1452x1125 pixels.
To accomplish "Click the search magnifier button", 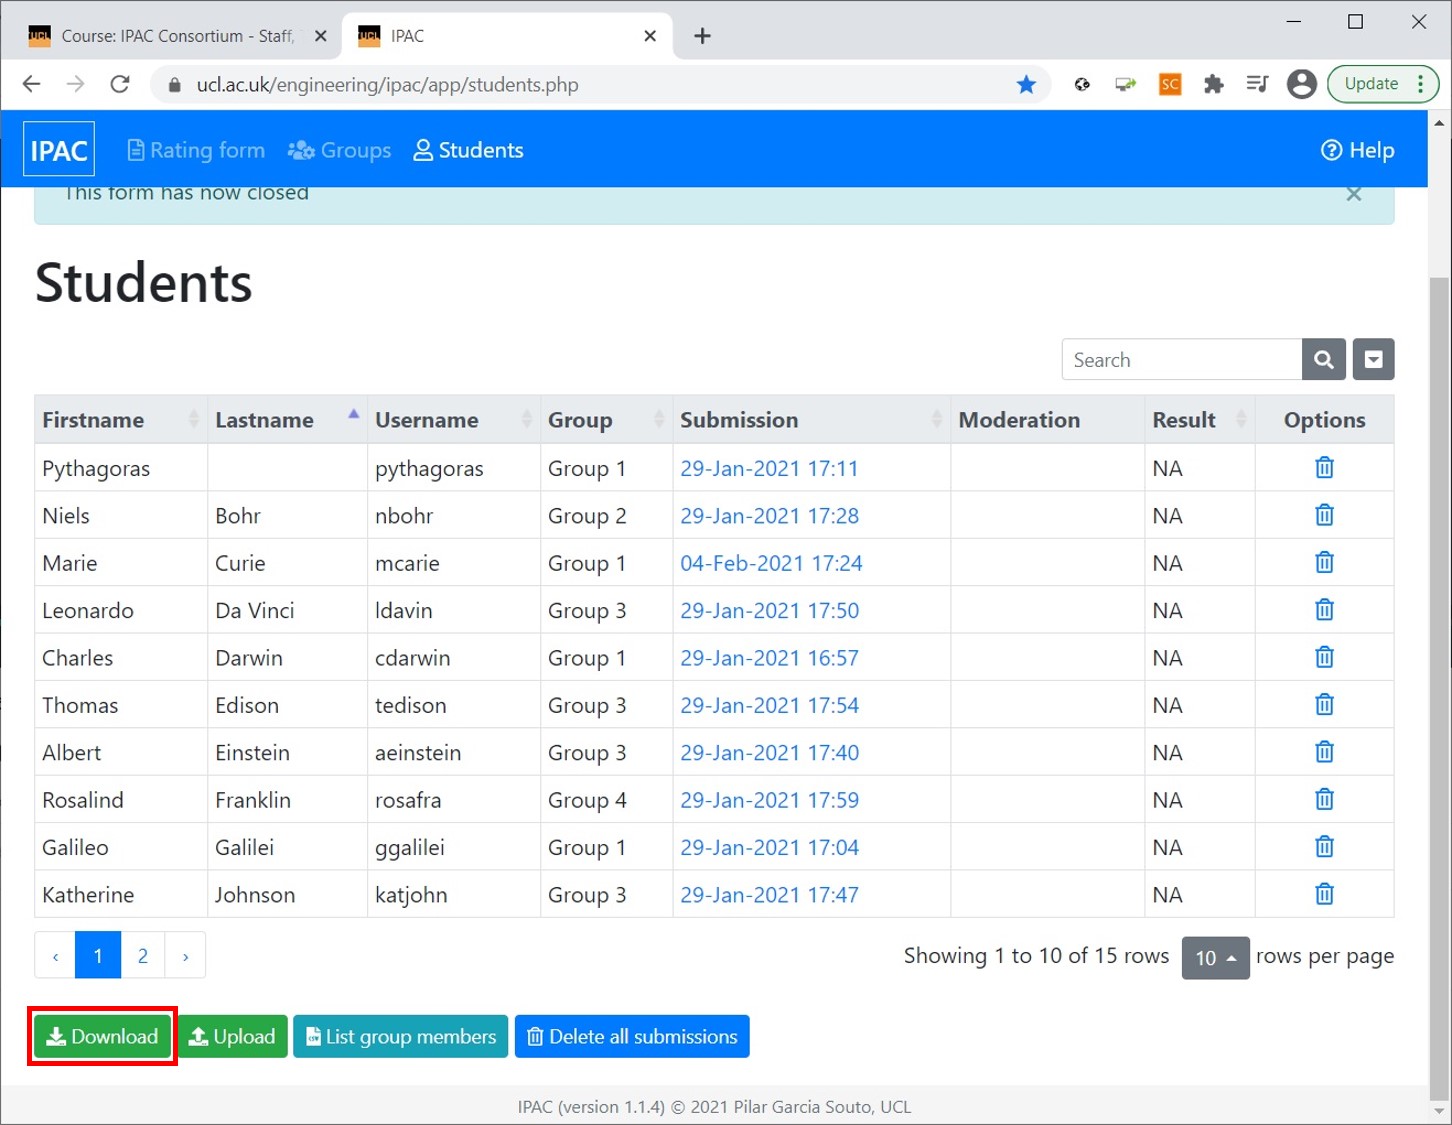I will point(1323,360).
